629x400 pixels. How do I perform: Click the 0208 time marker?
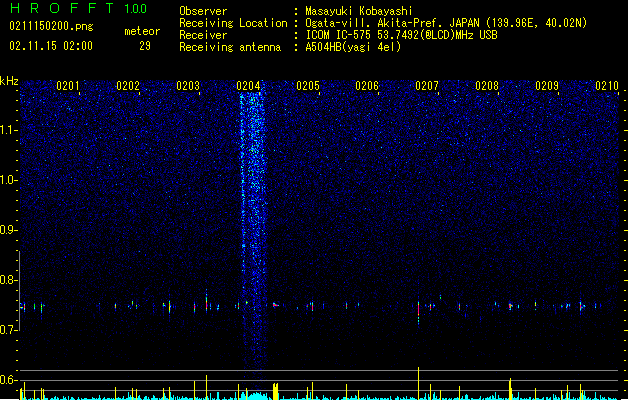point(487,85)
